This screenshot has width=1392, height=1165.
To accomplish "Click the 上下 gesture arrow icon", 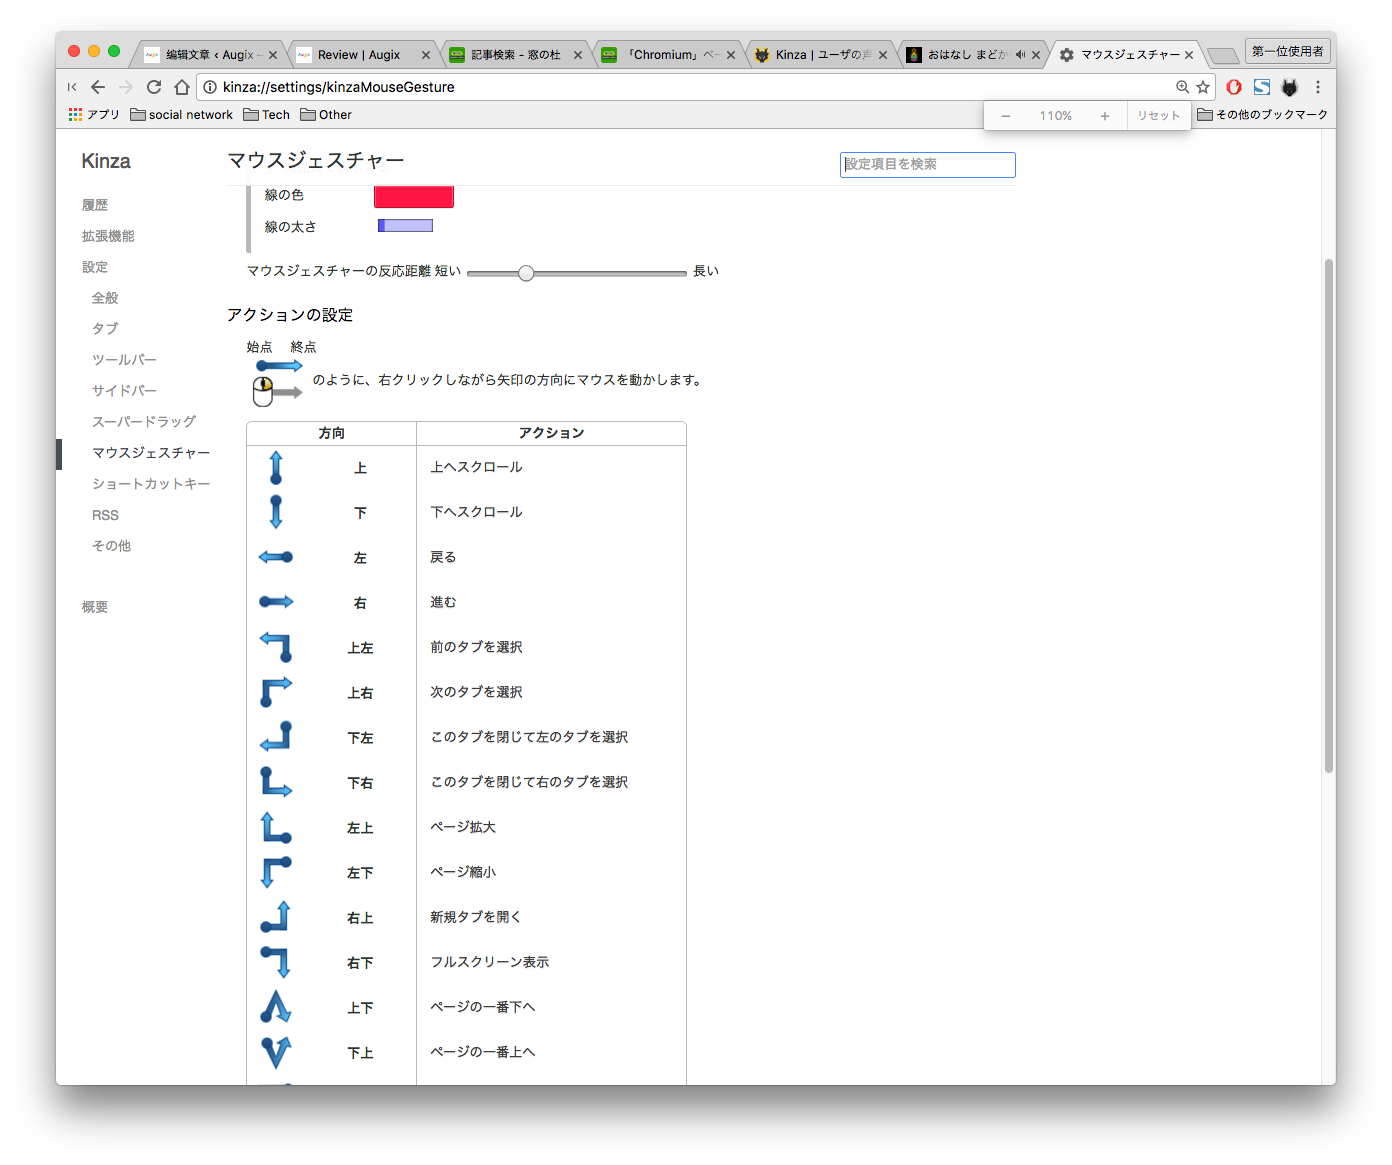I will click(276, 1007).
